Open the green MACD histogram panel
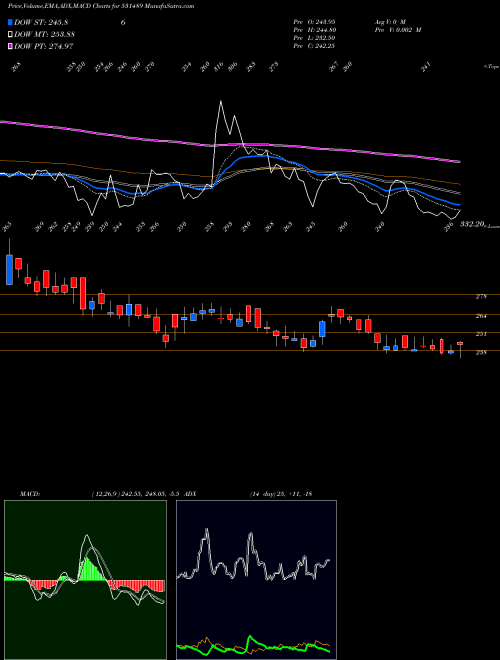The width and height of the screenshot is (500, 660). (x=85, y=580)
